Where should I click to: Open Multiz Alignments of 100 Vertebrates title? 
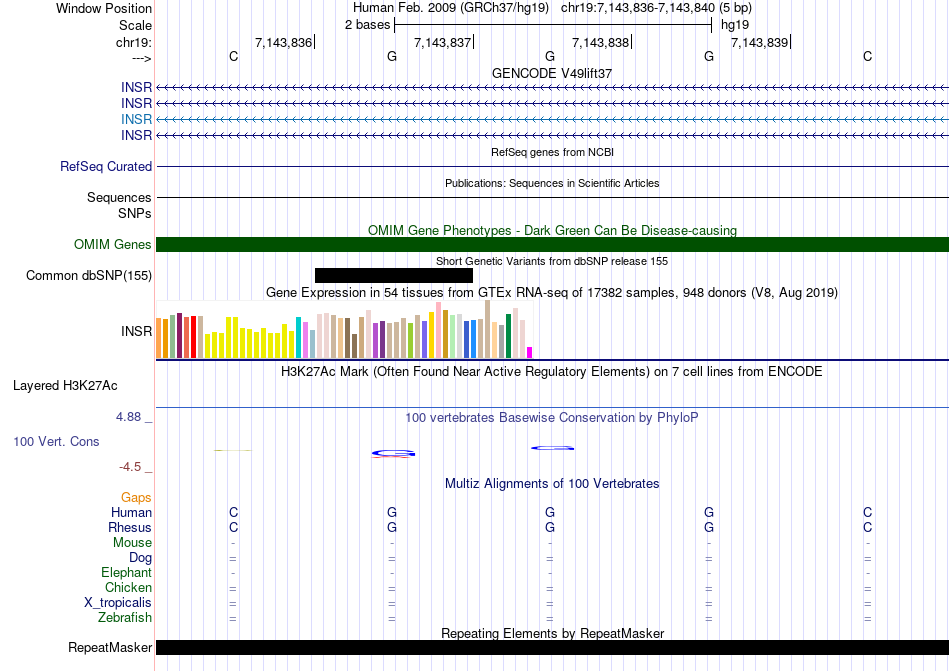pyautogui.click(x=552, y=483)
